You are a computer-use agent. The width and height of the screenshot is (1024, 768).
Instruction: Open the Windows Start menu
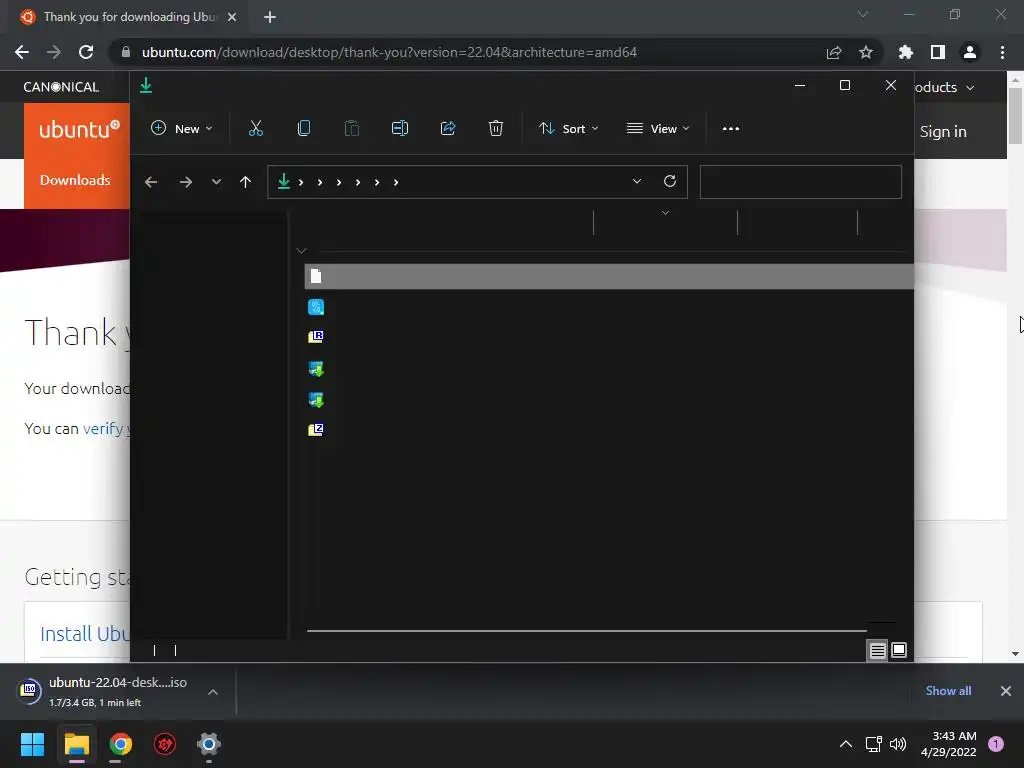[x=32, y=744]
